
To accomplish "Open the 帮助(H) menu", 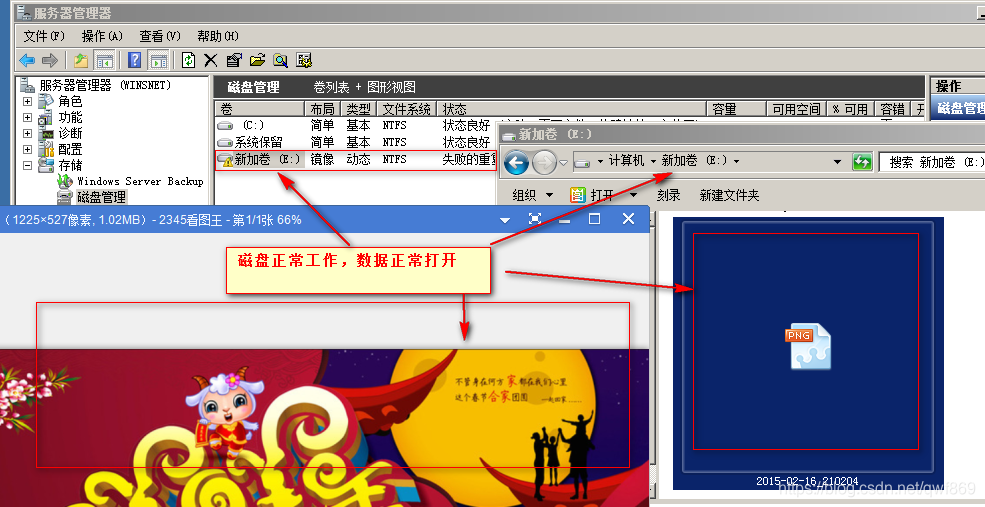I will click(218, 36).
